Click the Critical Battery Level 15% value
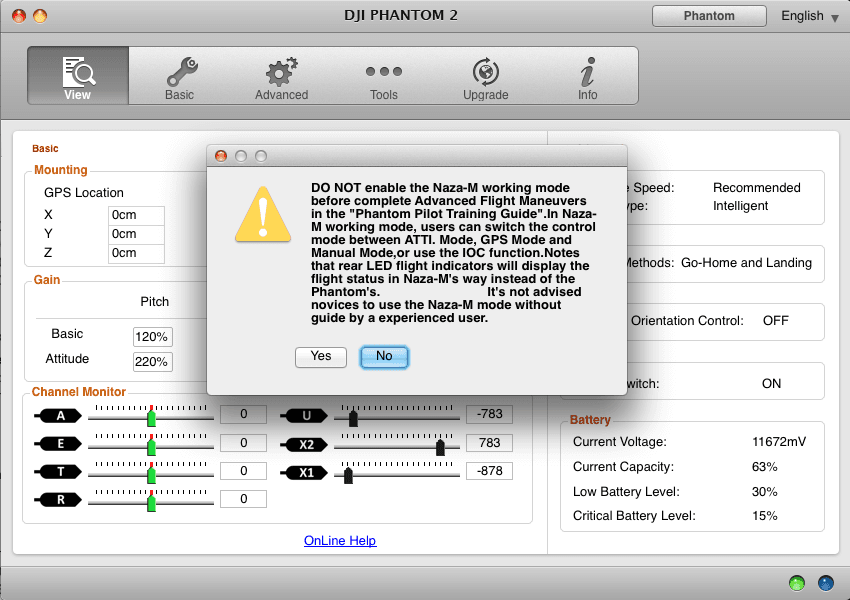This screenshot has height=600, width=850. pyautogui.click(x=764, y=516)
